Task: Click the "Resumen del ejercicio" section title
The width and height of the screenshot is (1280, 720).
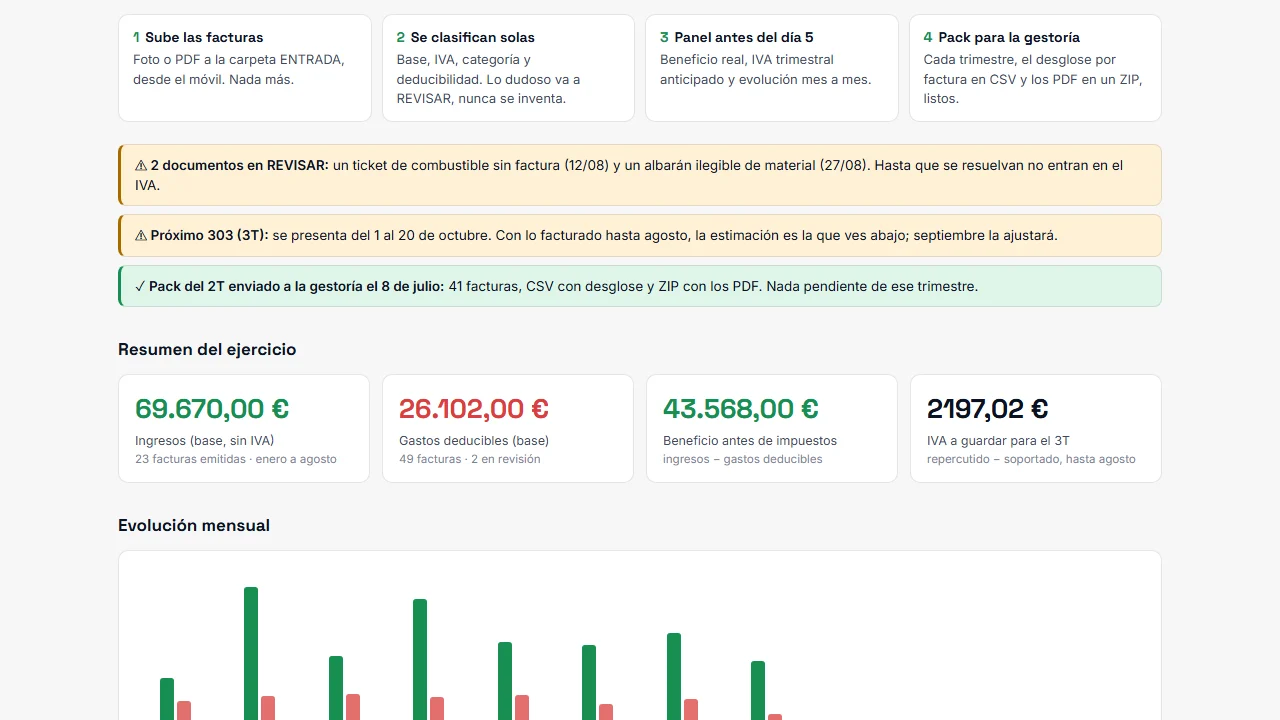Action: pos(207,349)
